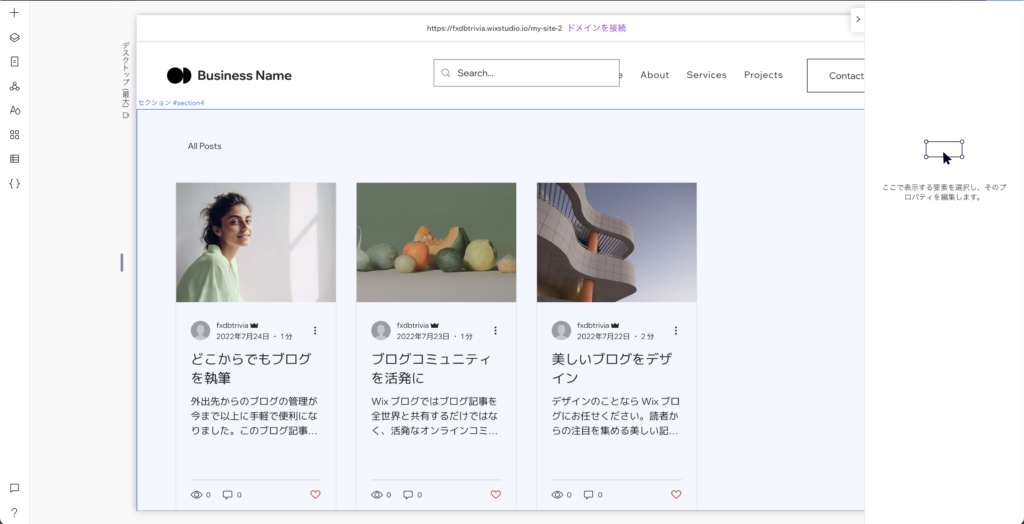Image resolution: width=1024 pixels, height=524 pixels.
Task: Click the site URL text
Action: pyautogui.click(x=494, y=28)
